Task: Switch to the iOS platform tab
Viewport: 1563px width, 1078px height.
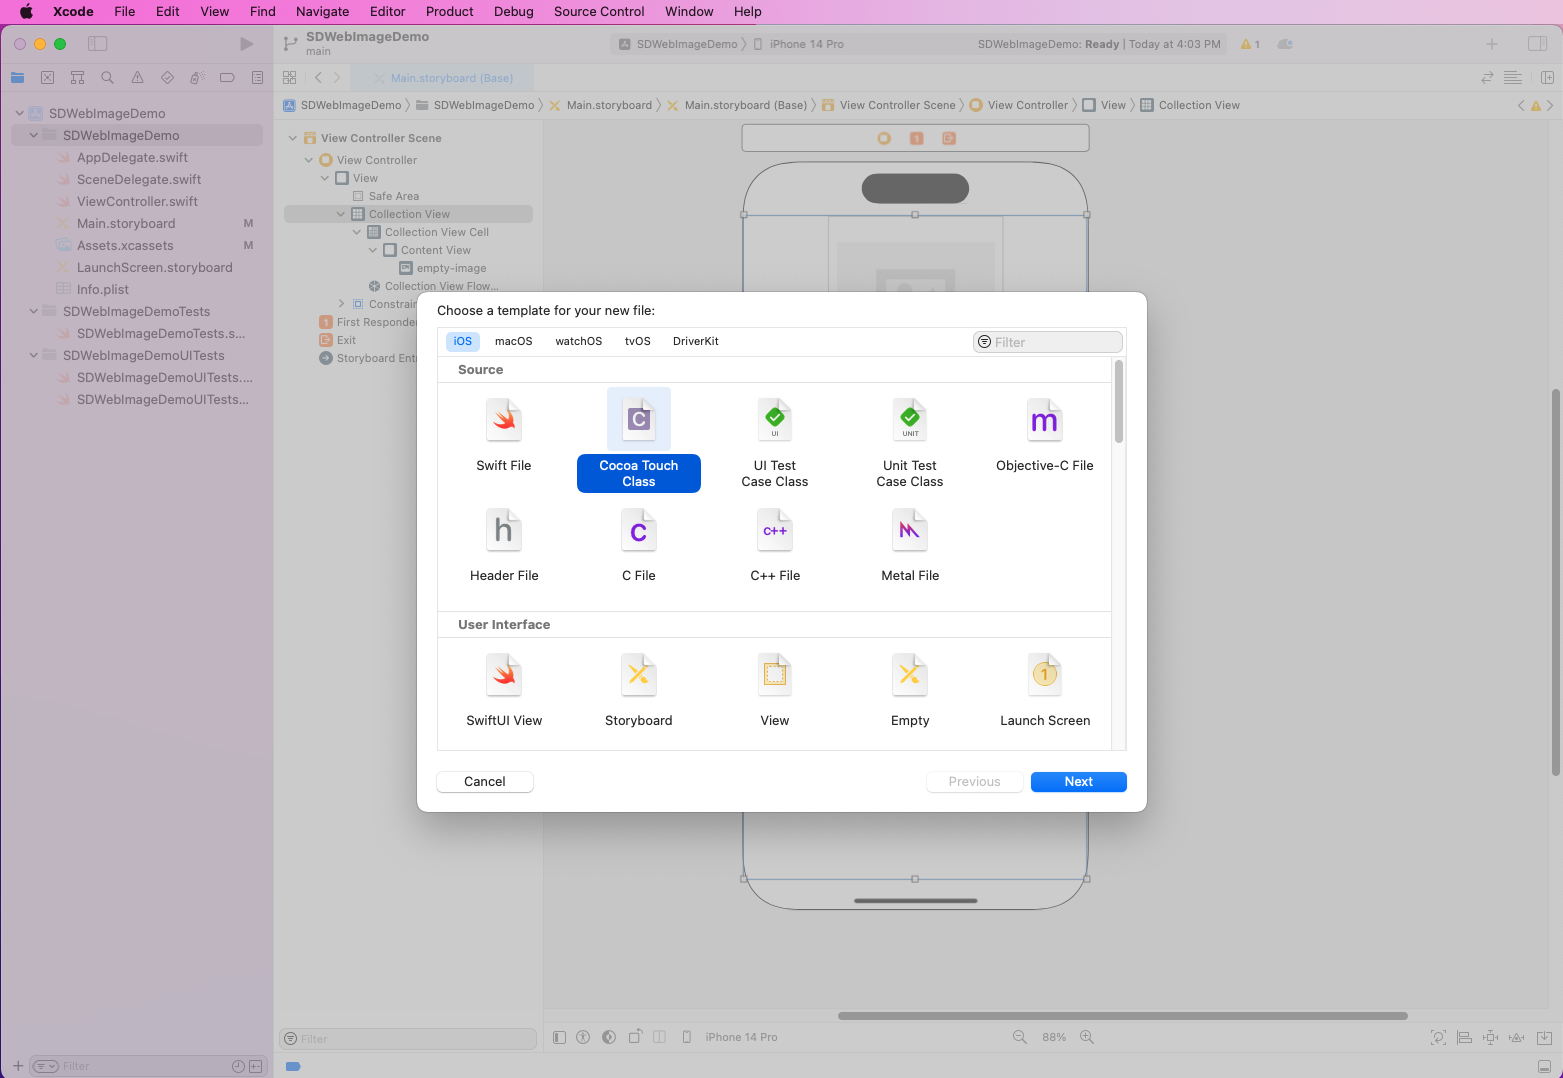Action: [463, 341]
